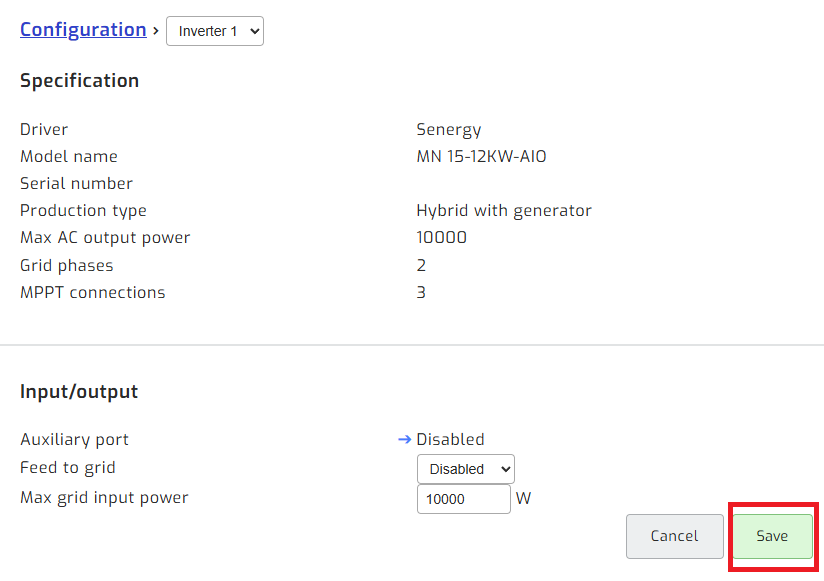Image resolution: width=824 pixels, height=581 pixels.
Task: Click the Max grid input power field
Action: pos(463,498)
